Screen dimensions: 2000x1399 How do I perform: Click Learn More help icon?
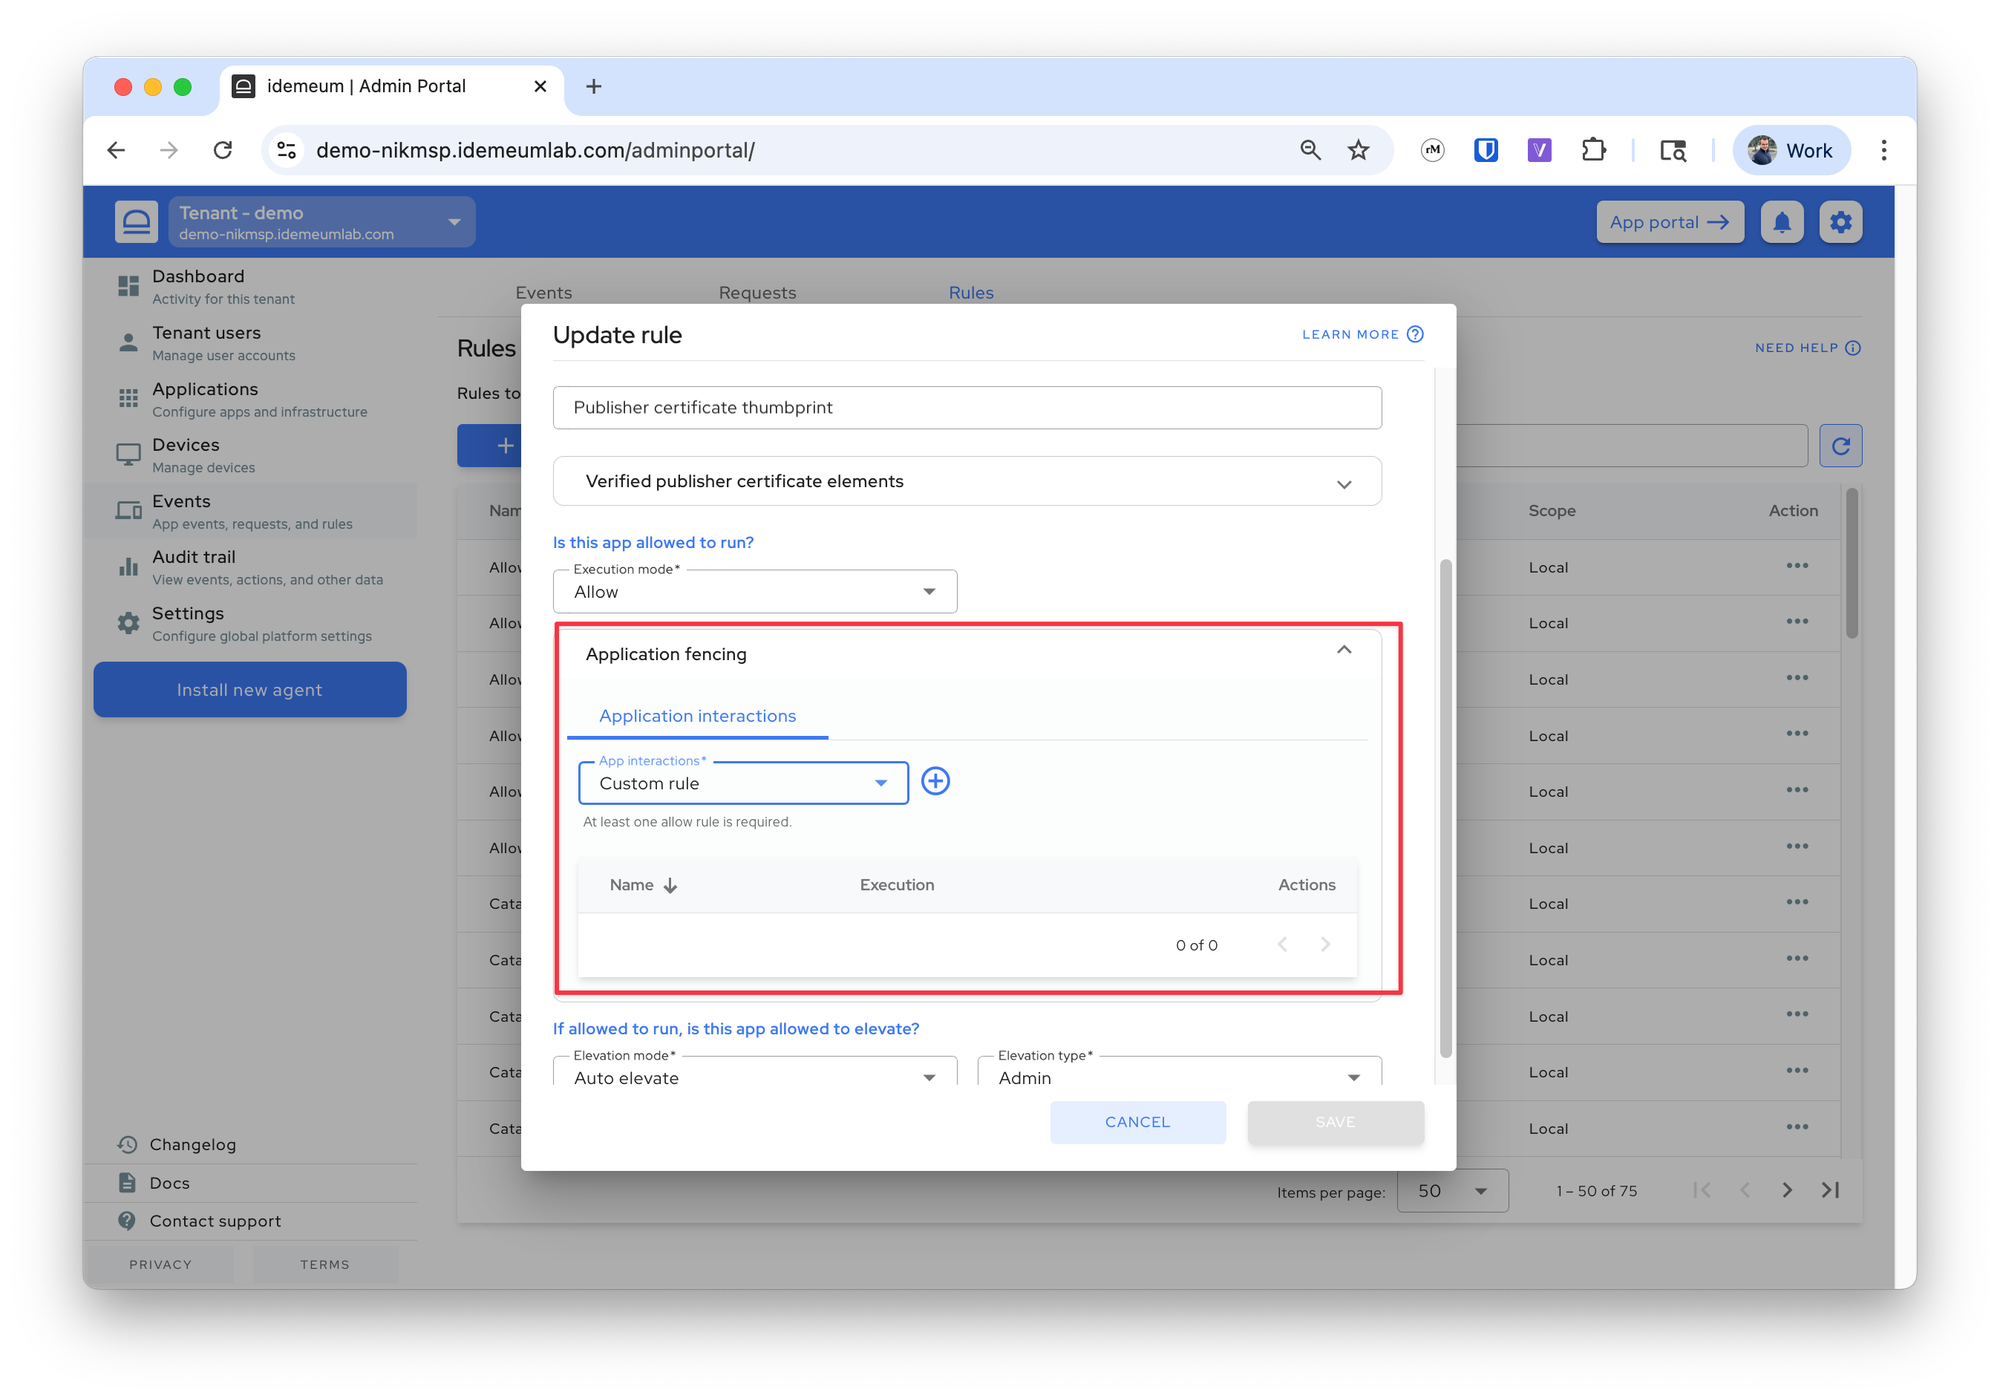(x=1415, y=334)
